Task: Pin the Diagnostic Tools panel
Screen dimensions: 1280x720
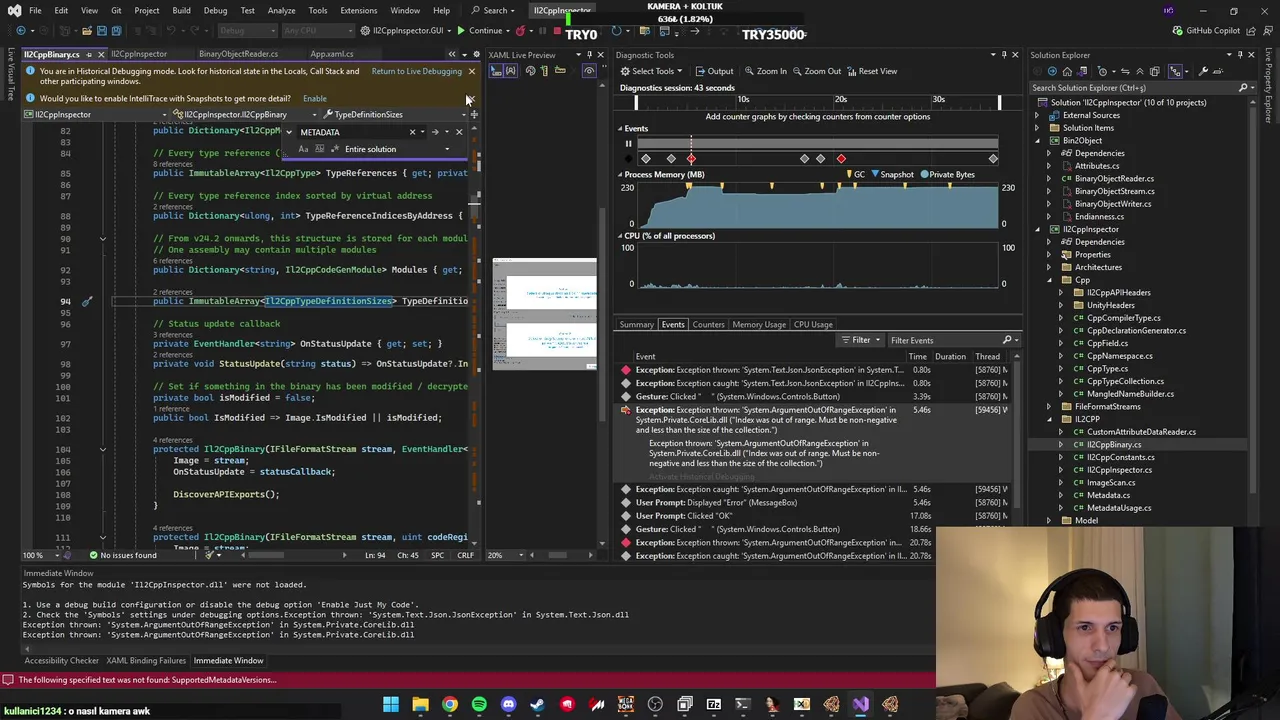Action: click(x=1003, y=54)
